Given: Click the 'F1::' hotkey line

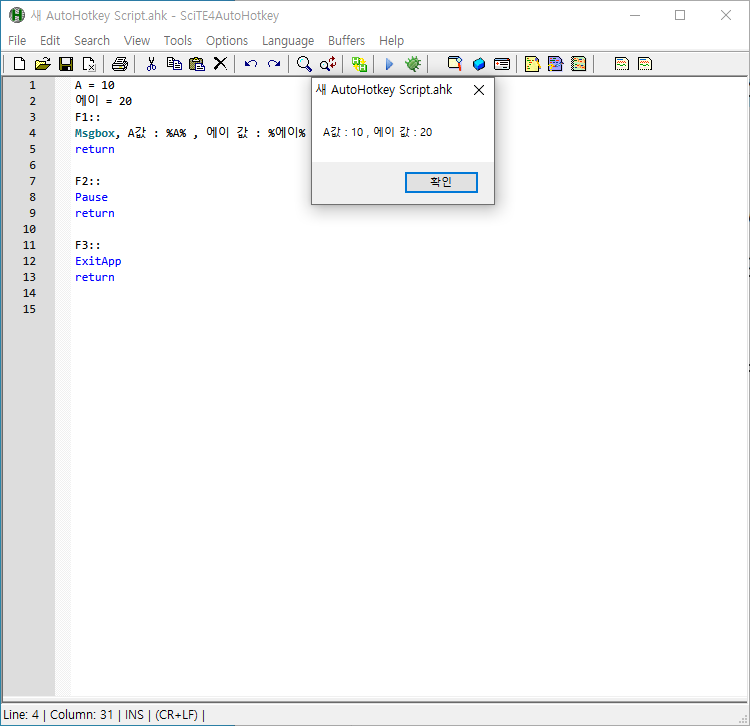Looking at the screenshot, I should click(88, 117).
